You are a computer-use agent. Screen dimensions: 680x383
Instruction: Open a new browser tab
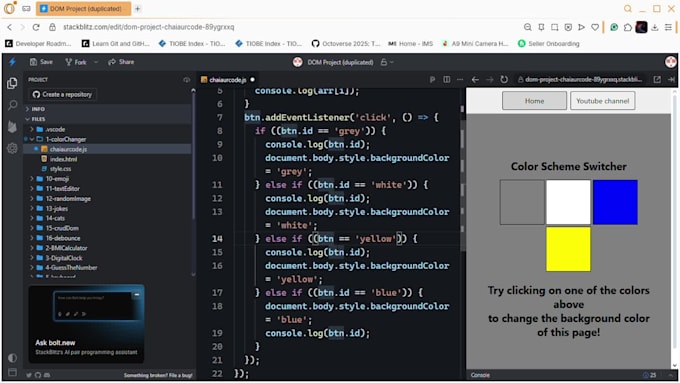coord(137,9)
